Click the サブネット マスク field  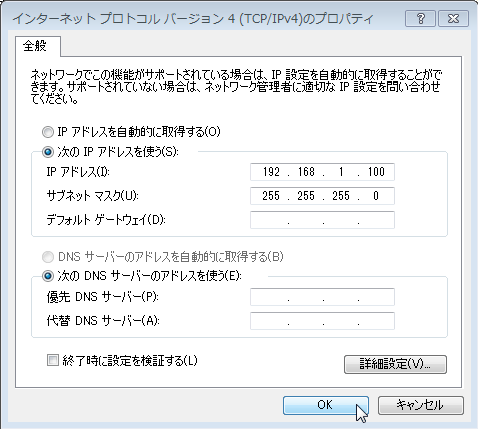(322, 196)
